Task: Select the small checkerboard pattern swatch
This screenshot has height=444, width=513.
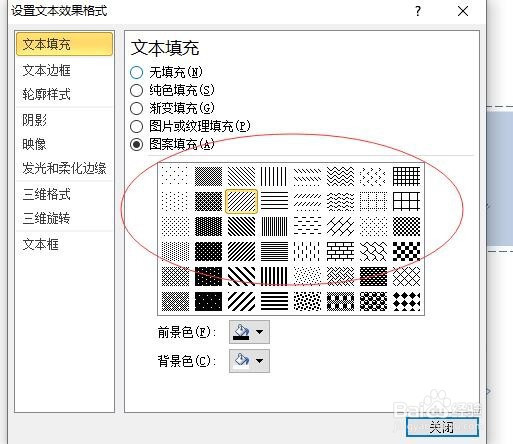Action: [406, 226]
